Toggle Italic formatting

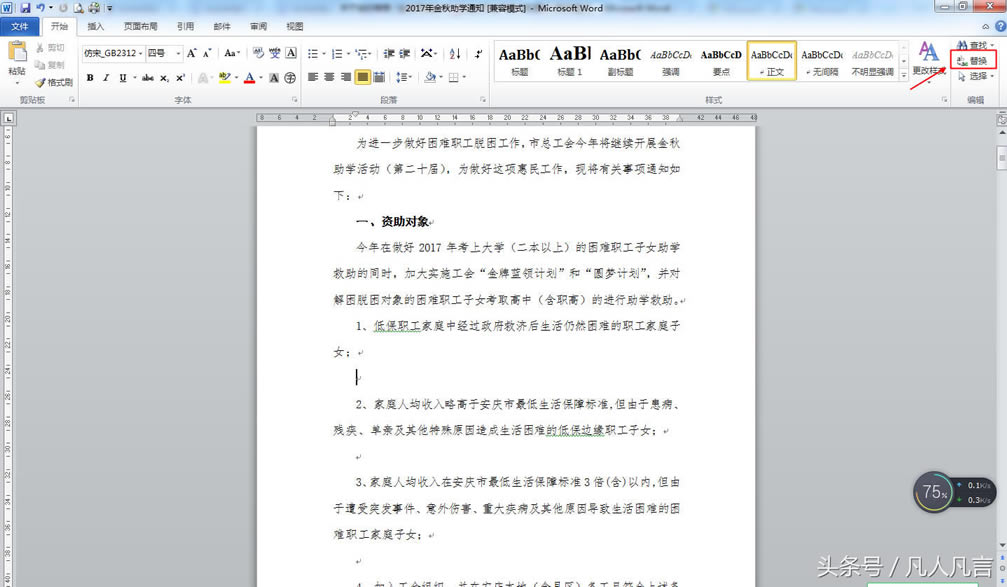pos(106,78)
